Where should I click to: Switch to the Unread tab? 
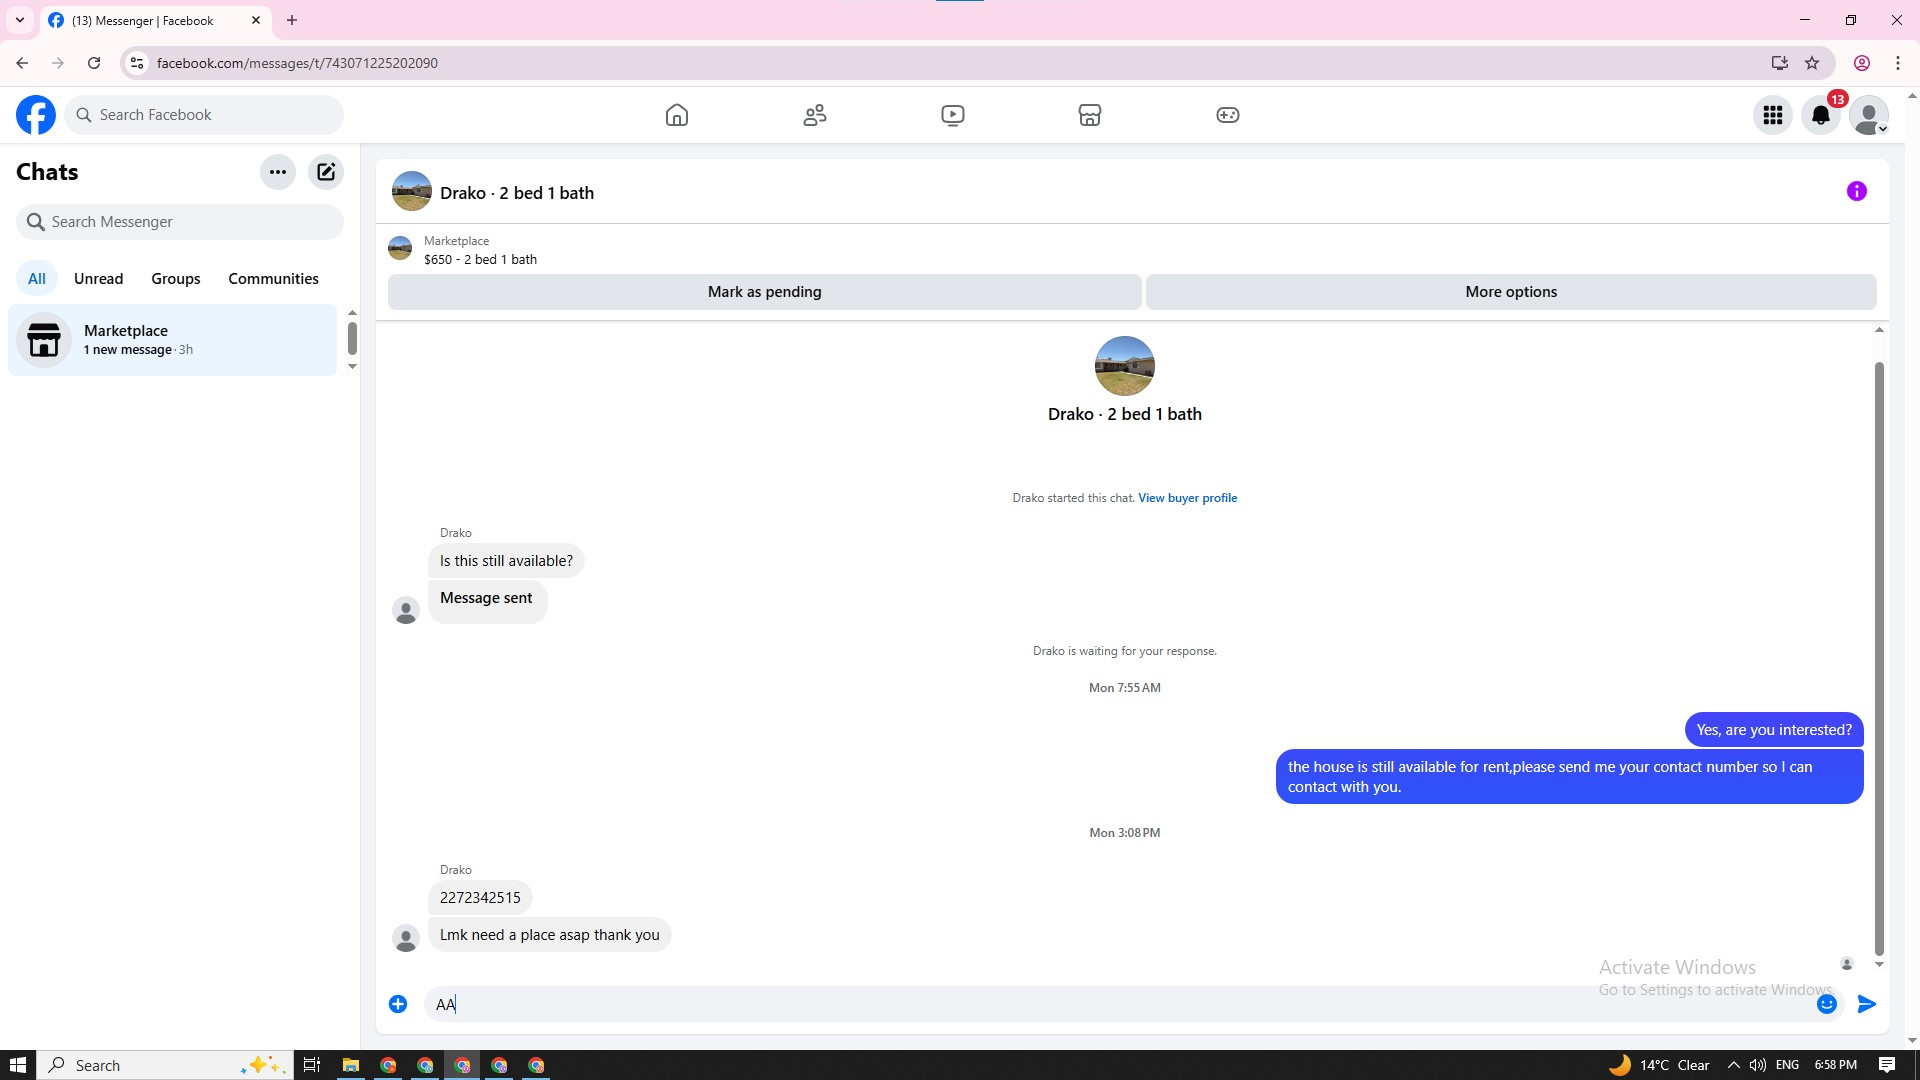(98, 279)
